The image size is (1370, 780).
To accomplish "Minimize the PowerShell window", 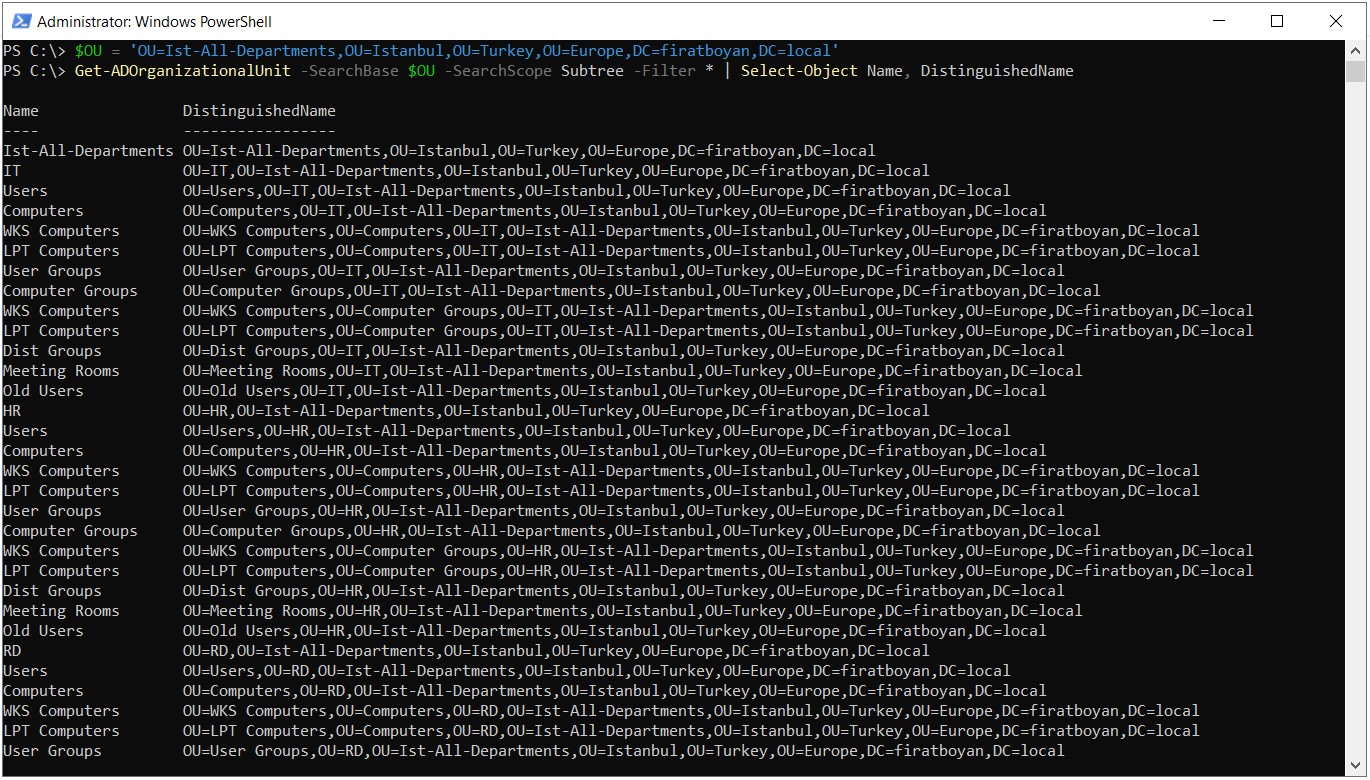I will (x=1217, y=21).
